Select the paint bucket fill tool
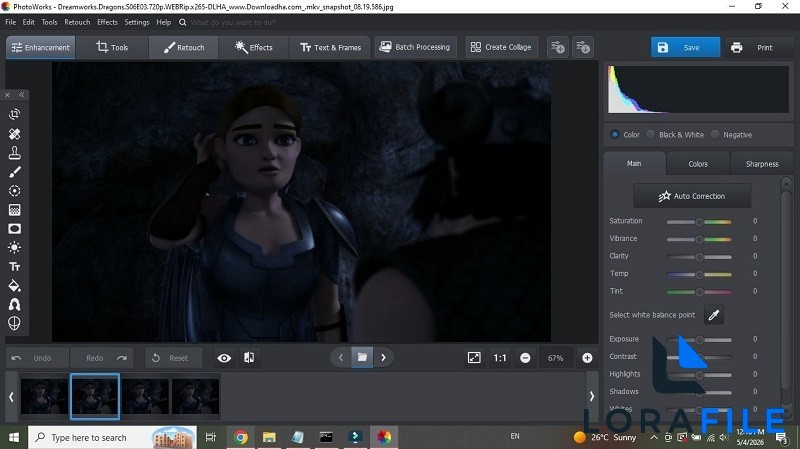The height and width of the screenshot is (449, 800). [x=14, y=286]
